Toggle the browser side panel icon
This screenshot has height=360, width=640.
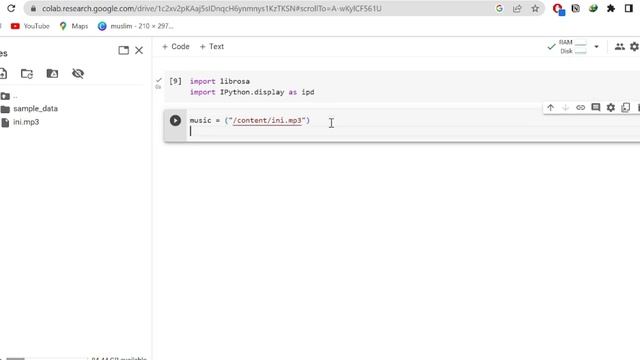629,8
